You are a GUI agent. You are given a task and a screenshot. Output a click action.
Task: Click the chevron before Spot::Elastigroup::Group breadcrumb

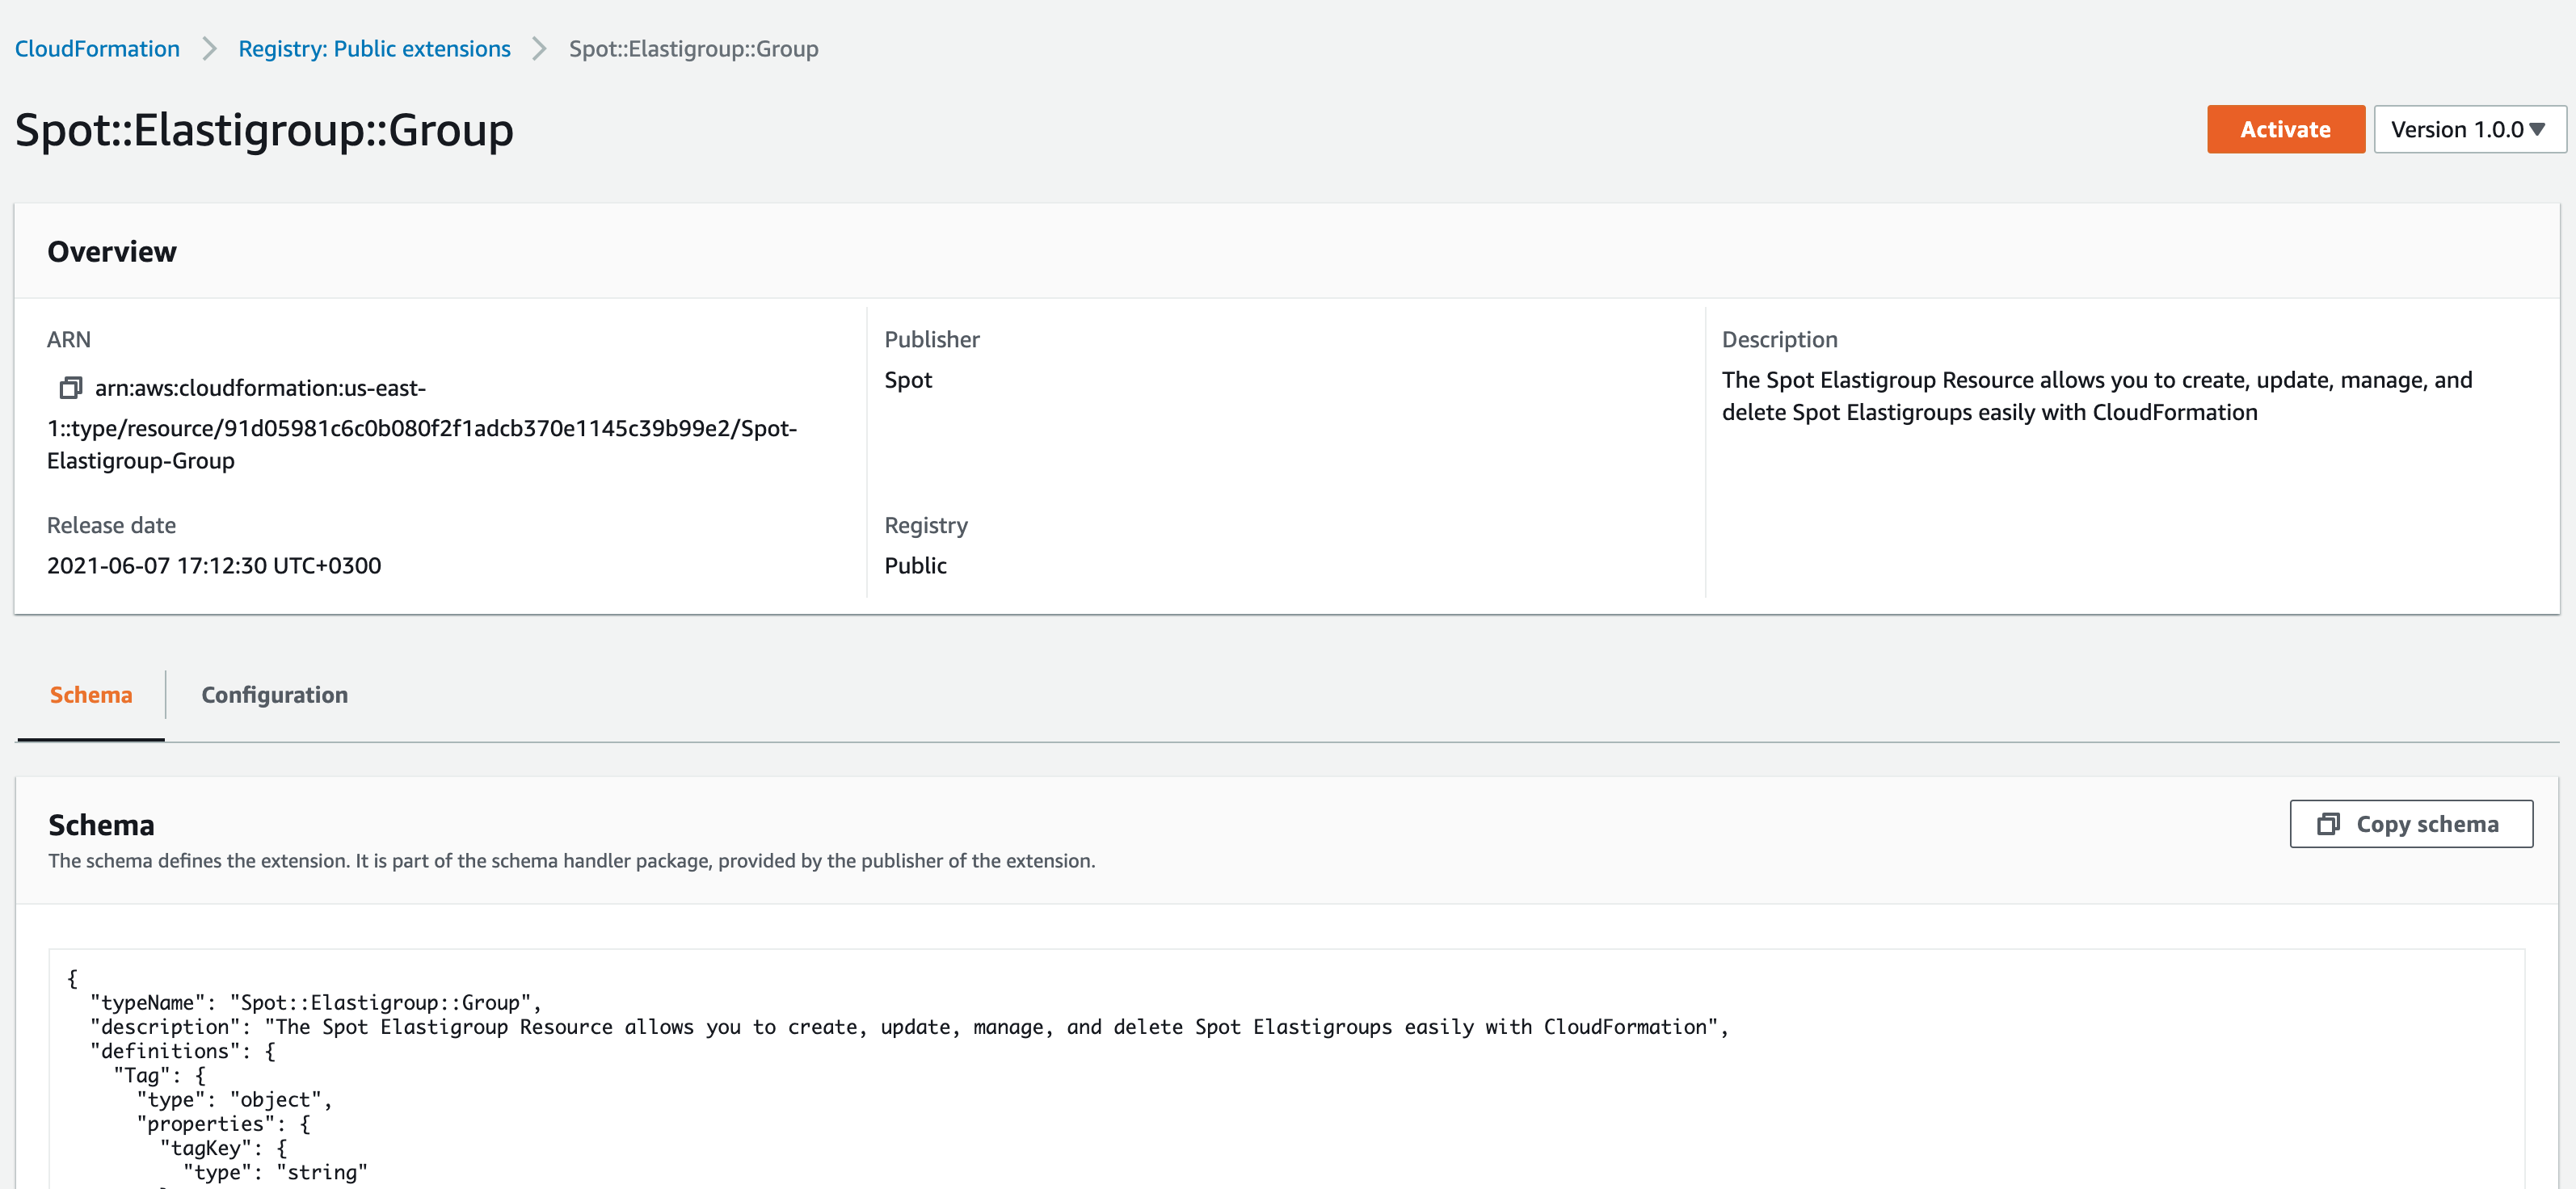click(x=539, y=49)
